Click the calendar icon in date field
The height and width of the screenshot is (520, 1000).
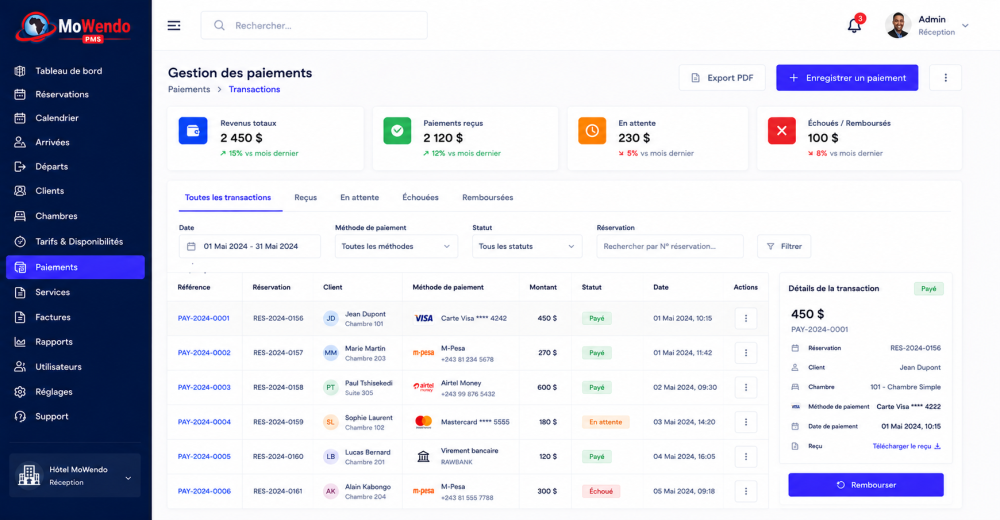(x=191, y=246)
